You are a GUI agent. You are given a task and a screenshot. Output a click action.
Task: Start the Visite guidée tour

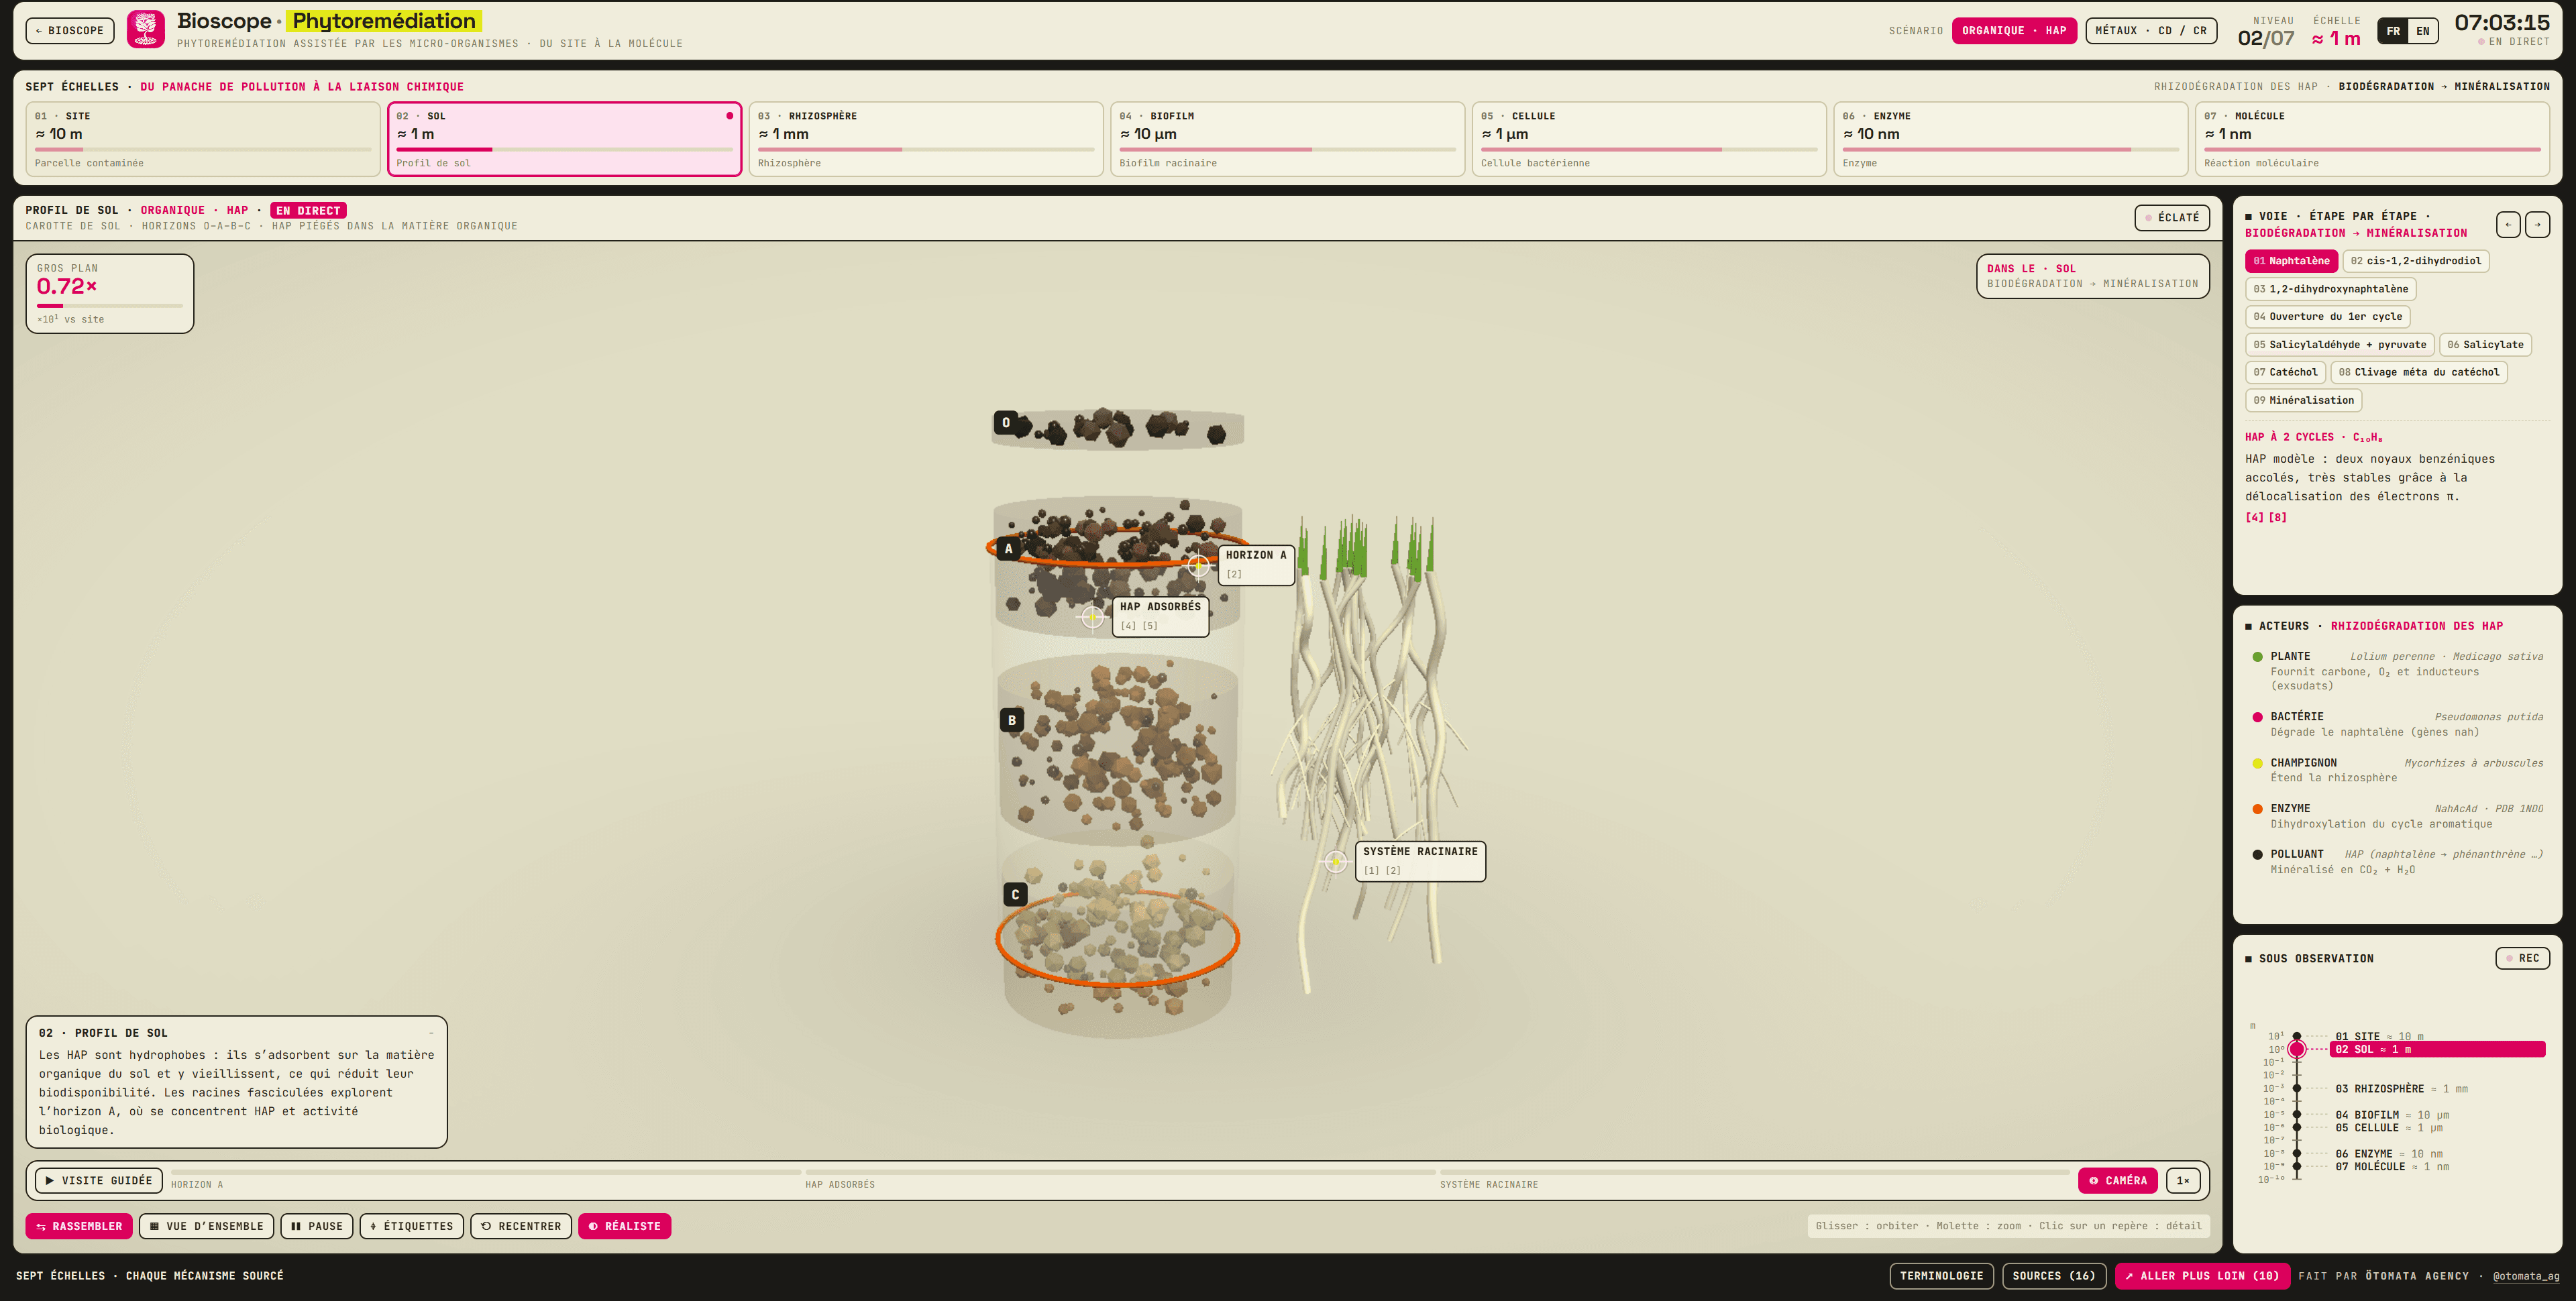(99, 1181)
